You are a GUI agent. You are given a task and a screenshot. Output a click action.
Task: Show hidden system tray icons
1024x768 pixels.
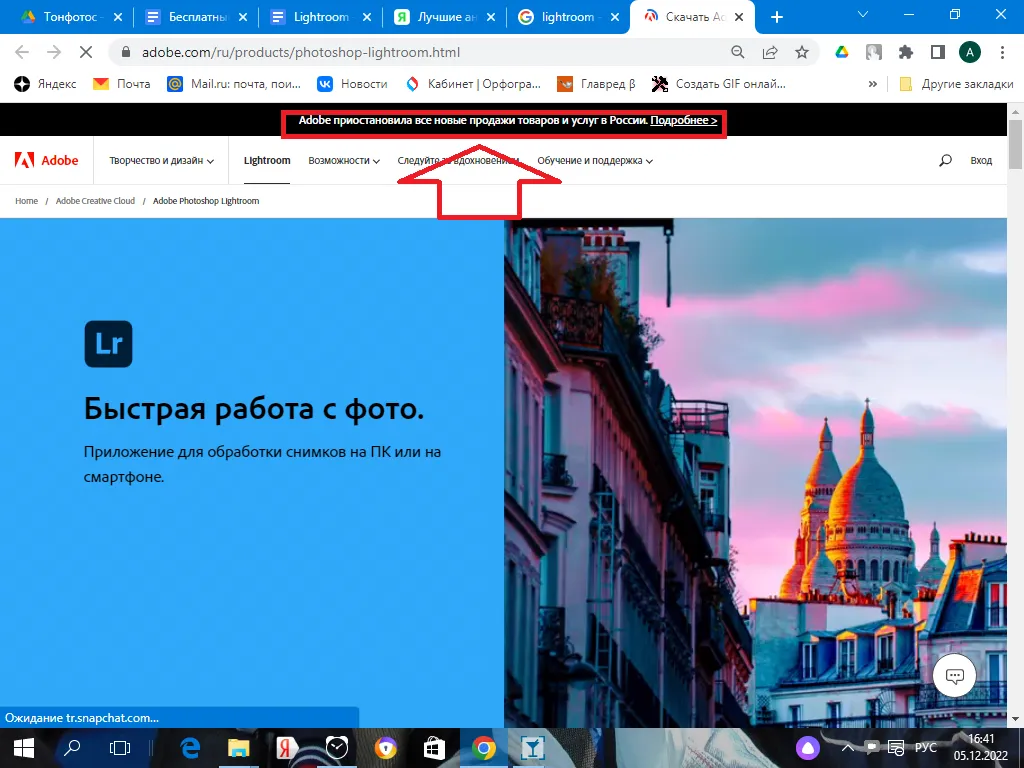(x=847, y=748)
